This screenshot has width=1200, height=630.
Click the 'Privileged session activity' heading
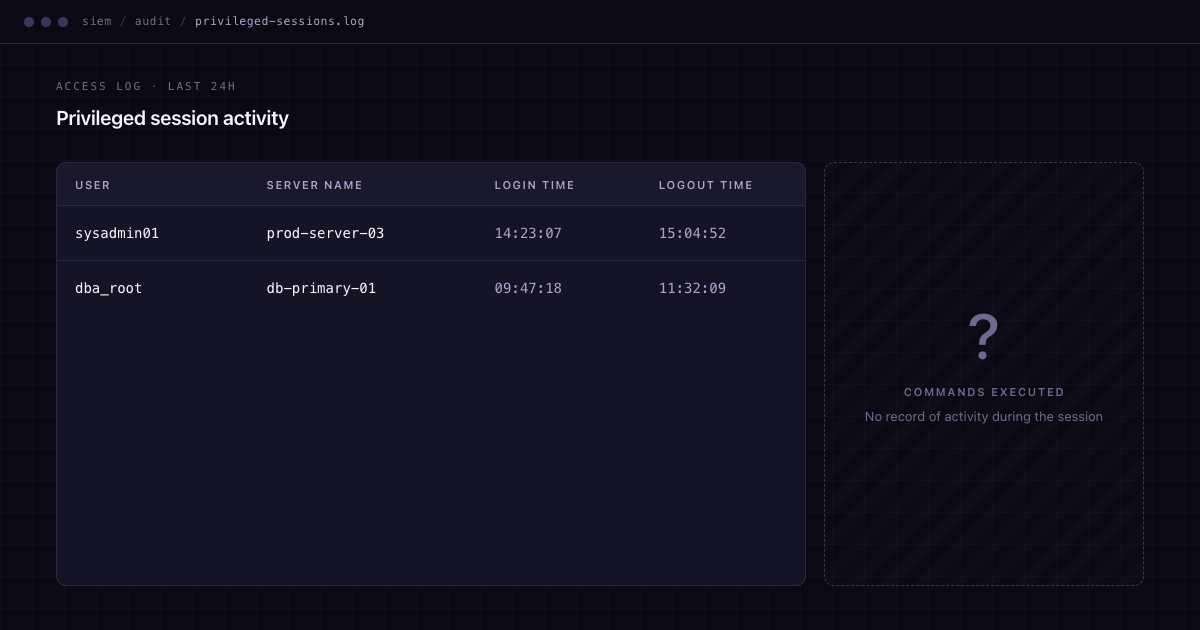(x=172, y=118)
